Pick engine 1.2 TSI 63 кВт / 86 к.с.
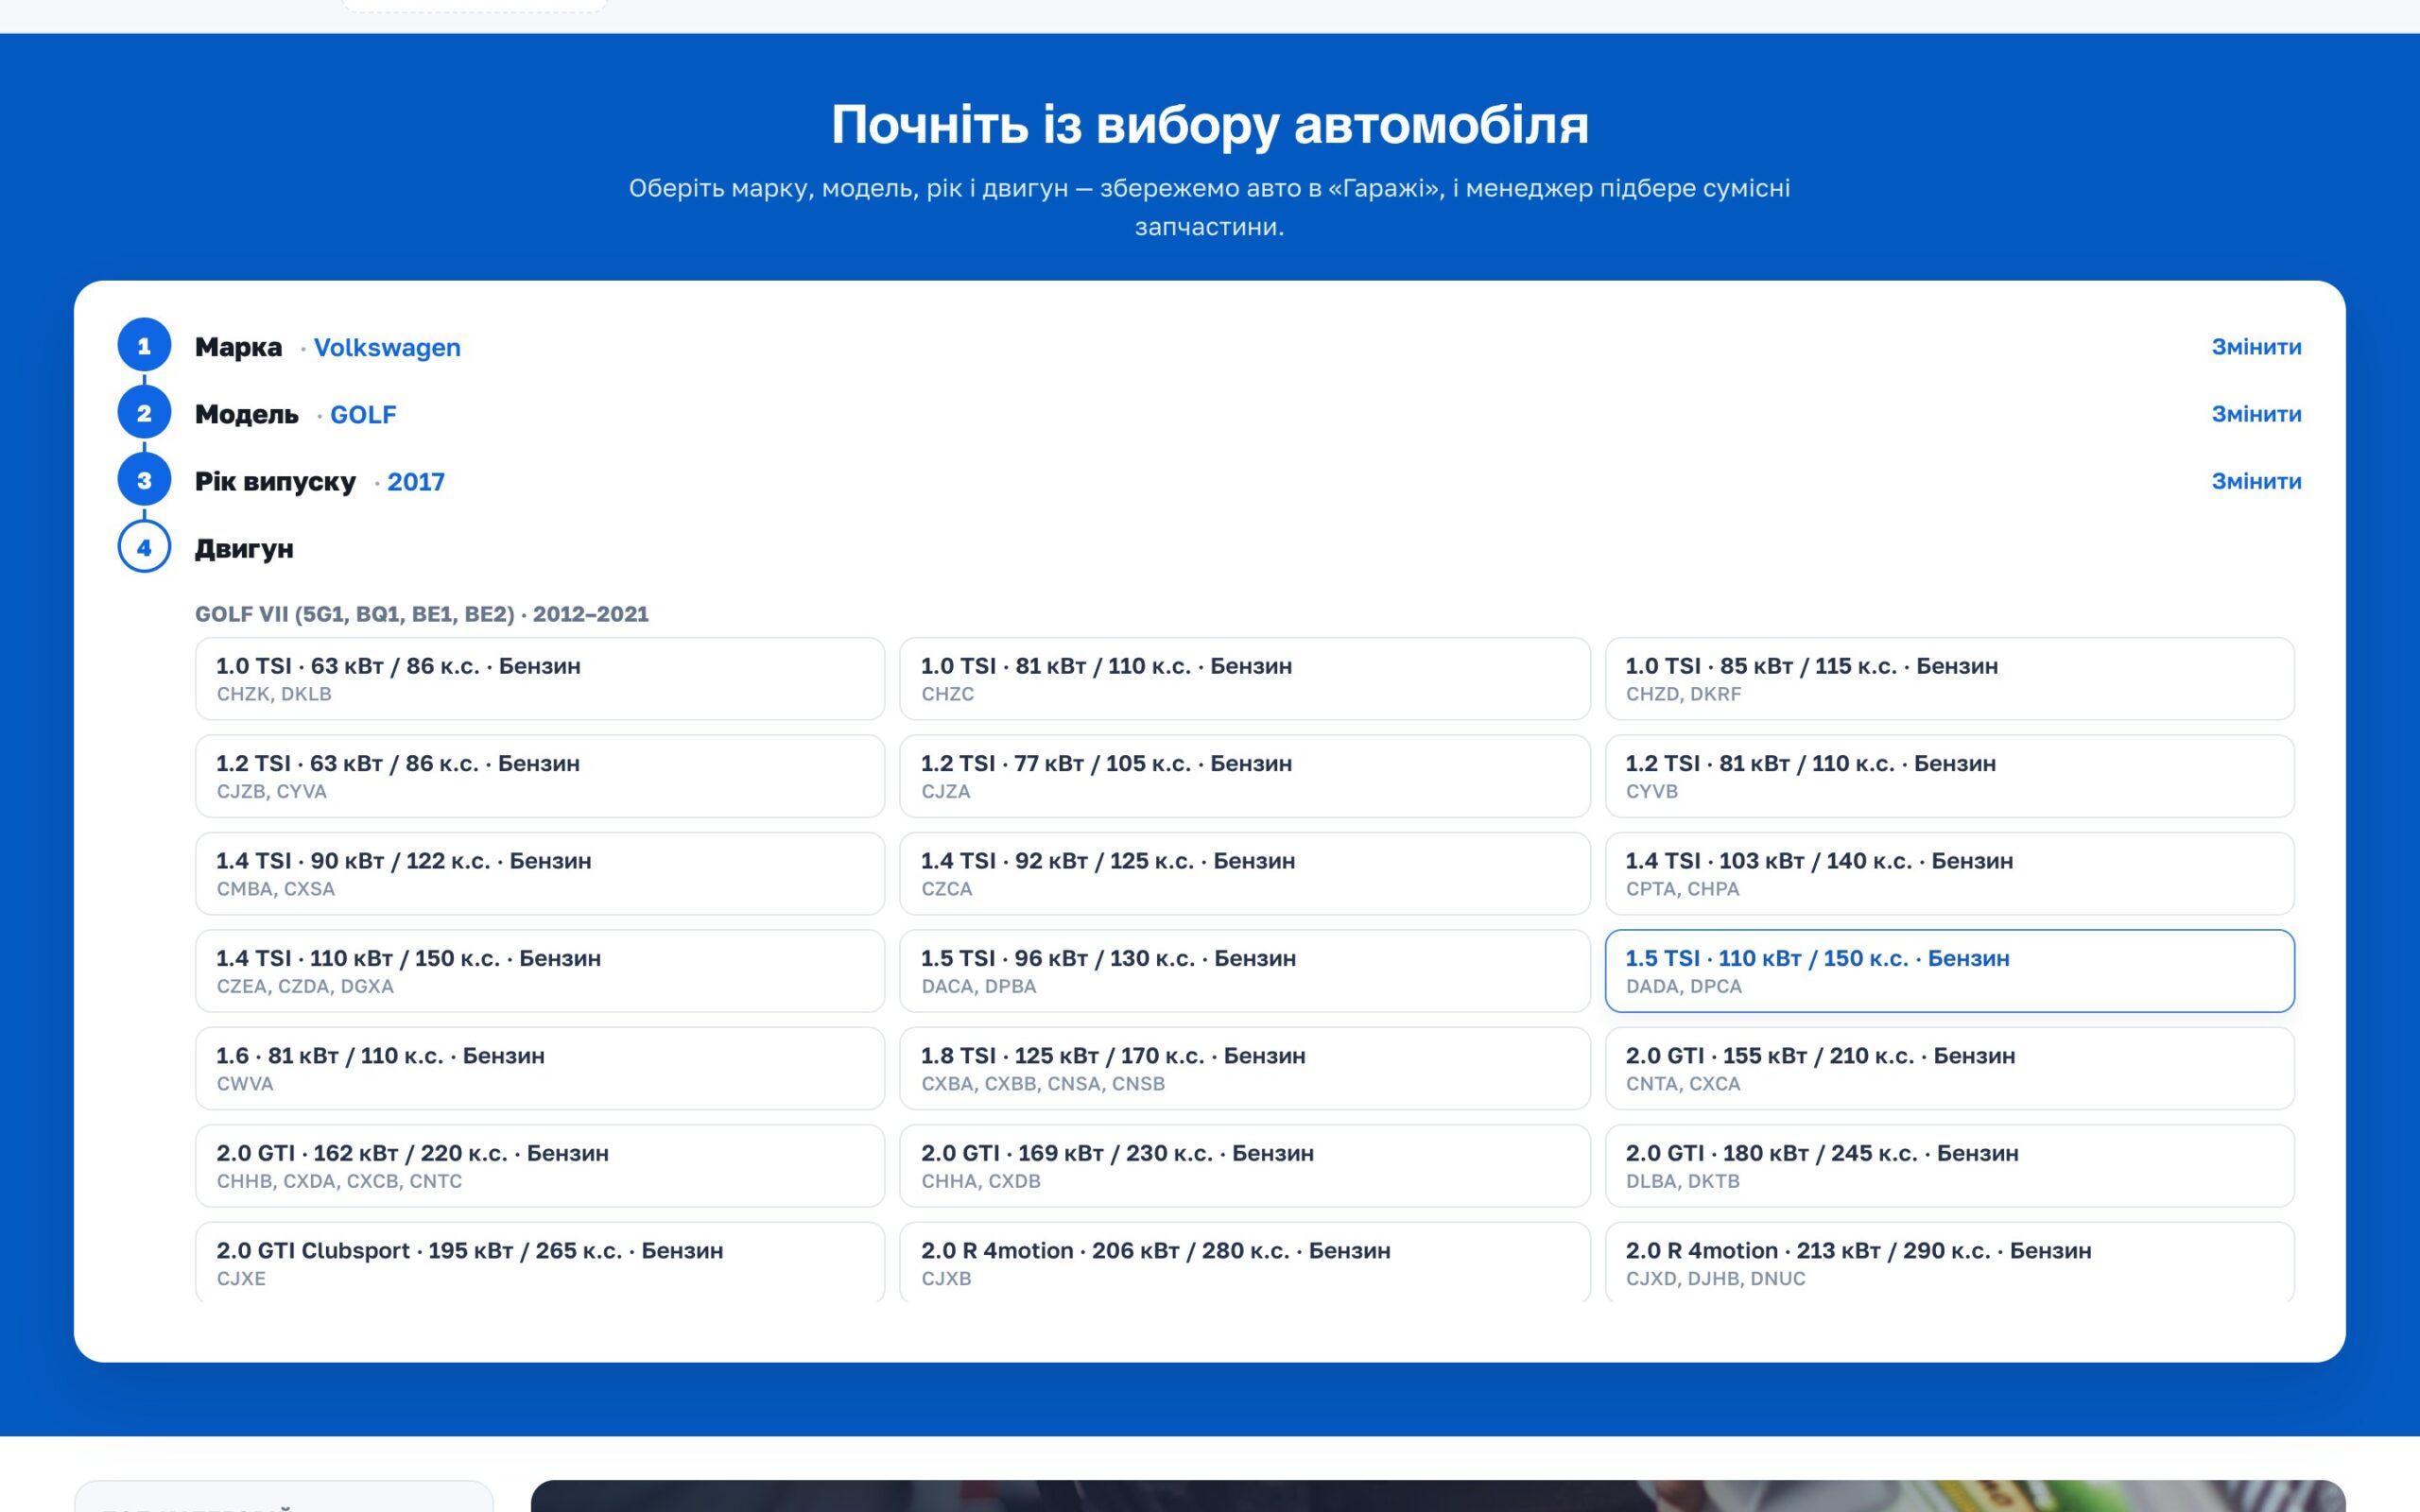The height and width of the screenshot is (1512, 2420). 540,776
